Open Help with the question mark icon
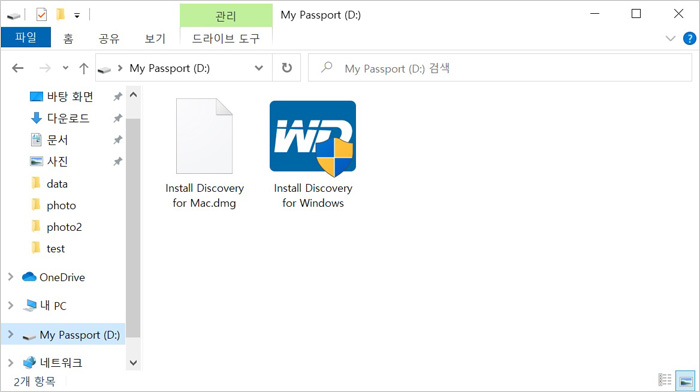The width and height of the screenshot is (700, 392). coord(689,38)
